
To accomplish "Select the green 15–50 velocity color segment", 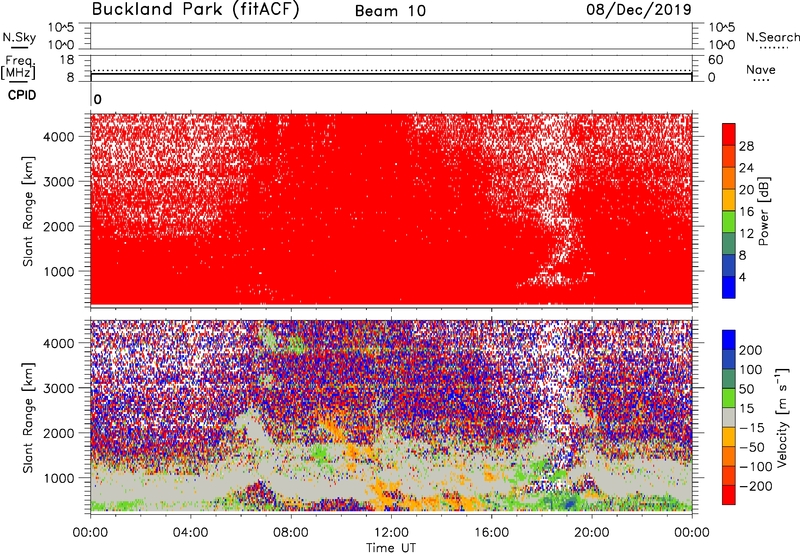I will (x=729, y=398).
